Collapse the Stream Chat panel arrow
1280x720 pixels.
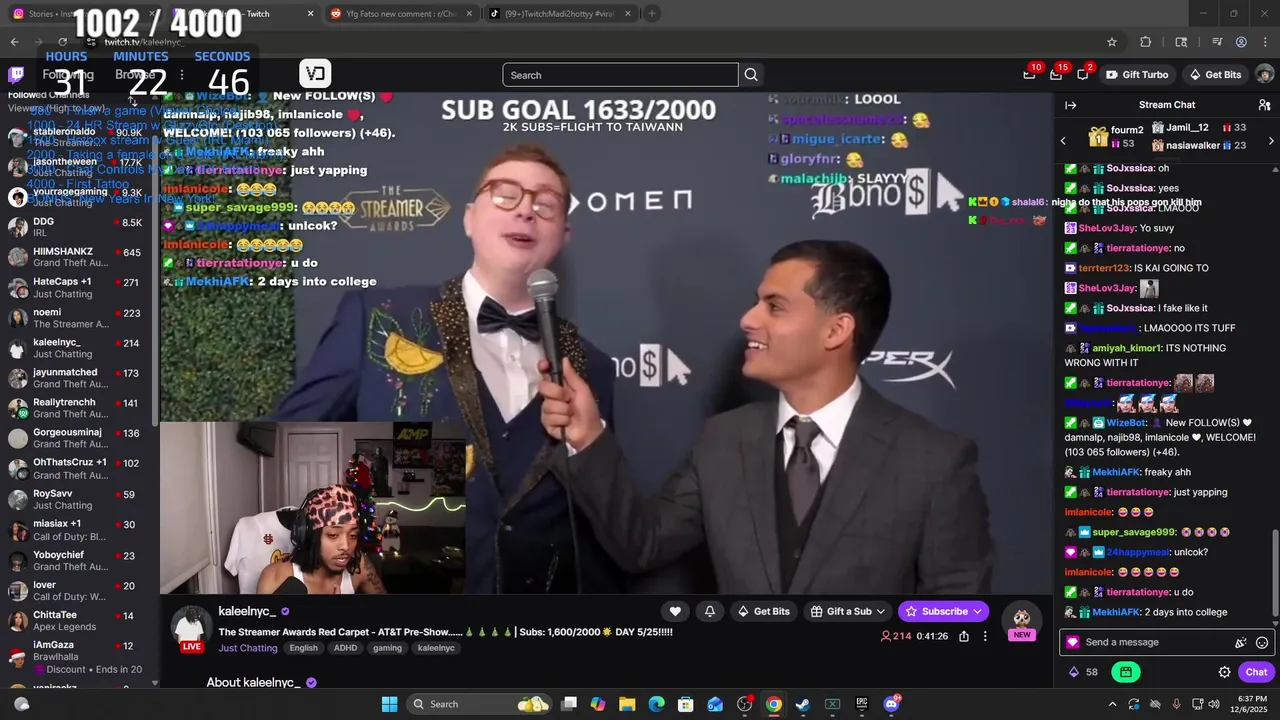point(1070,105)
